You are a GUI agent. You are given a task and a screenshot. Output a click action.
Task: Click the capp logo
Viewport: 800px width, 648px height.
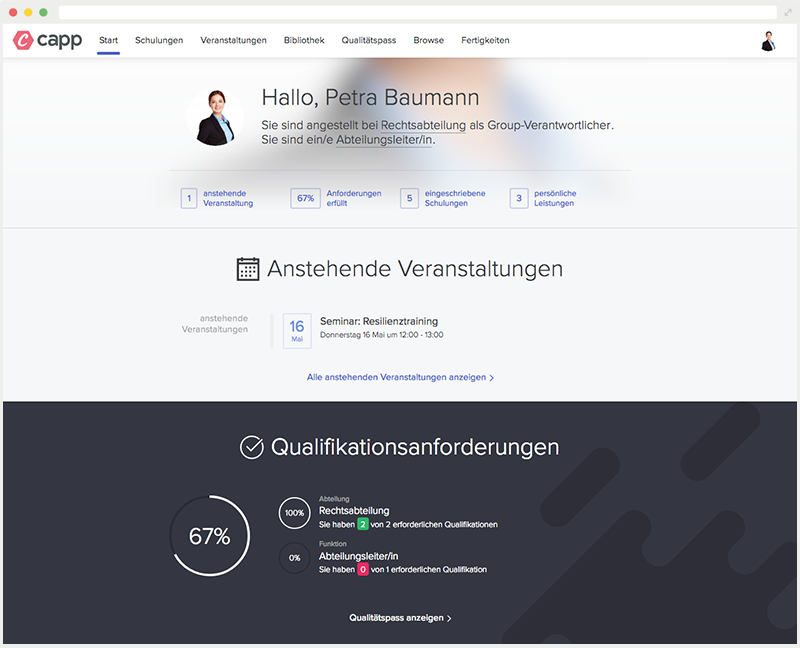pos(47,40)
